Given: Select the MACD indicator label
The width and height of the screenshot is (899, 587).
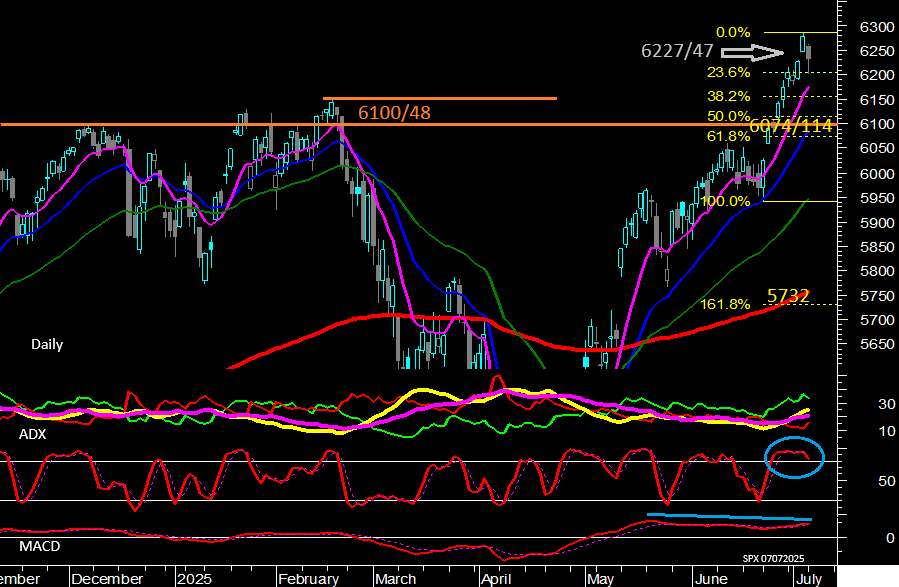Looking at the screenshot, I should pyautogui.click(x=40, y=546).
